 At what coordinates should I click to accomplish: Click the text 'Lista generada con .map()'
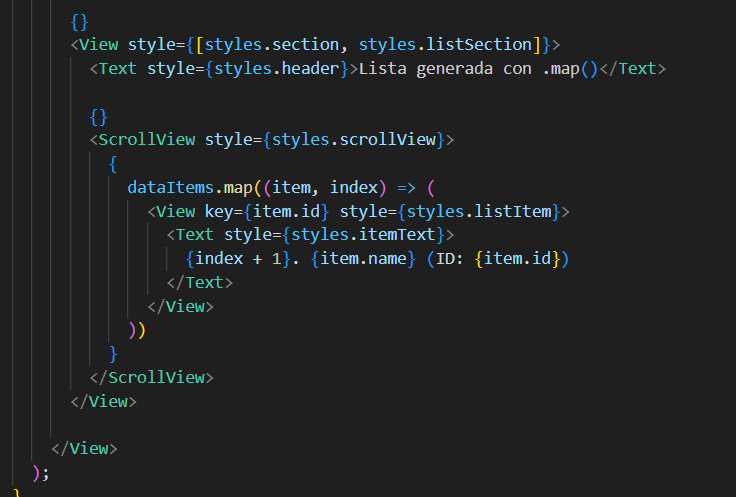(478, 69)
